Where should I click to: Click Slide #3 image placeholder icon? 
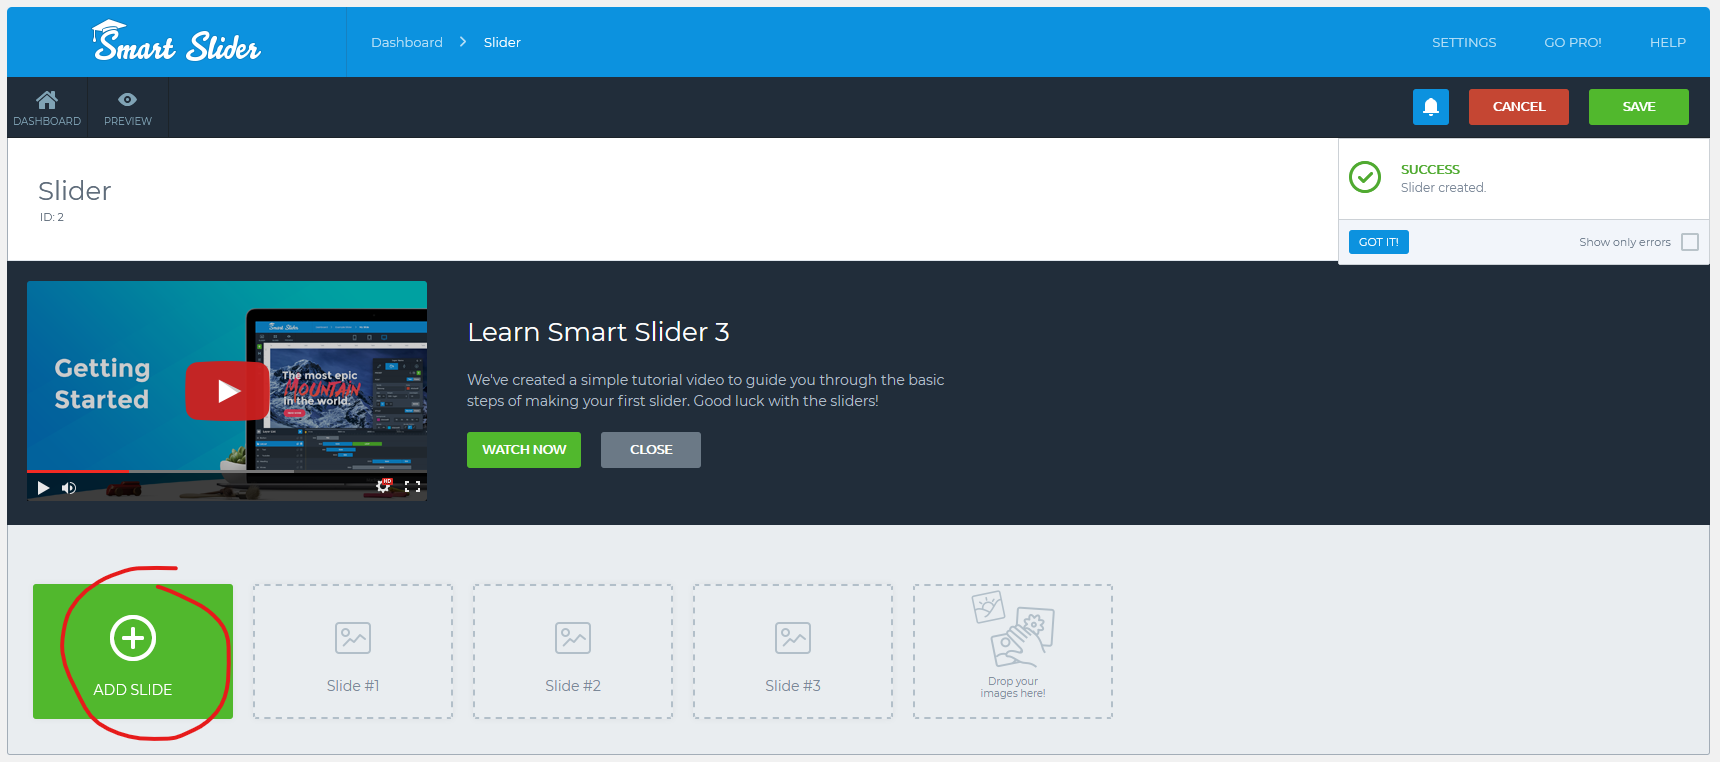[793, 638]
